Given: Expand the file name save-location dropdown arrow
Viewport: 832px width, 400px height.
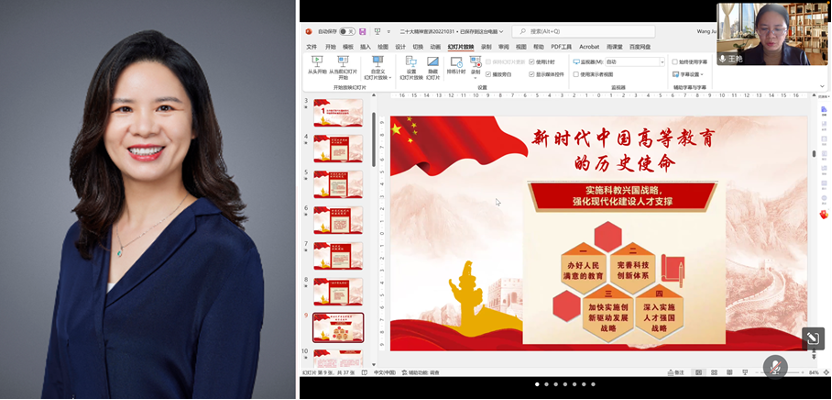Looking at the screenshot, I should pos(501,32).
